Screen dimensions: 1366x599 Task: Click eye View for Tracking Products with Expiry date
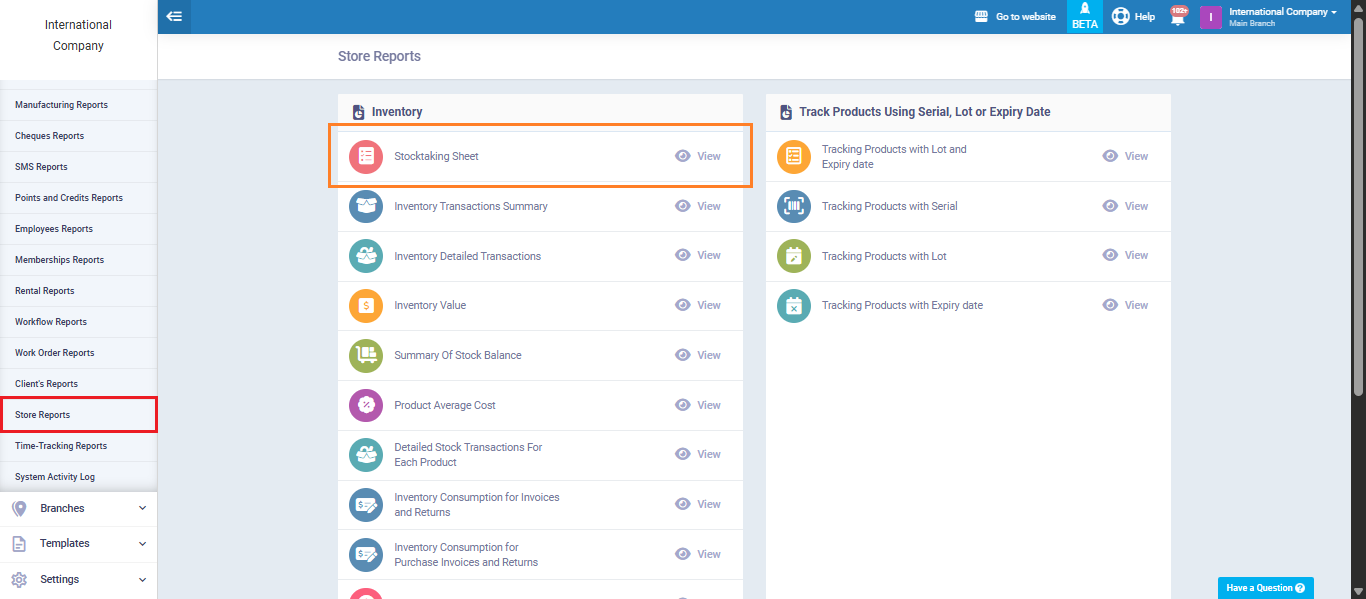pyautogui.click(x=1125, y=305)
